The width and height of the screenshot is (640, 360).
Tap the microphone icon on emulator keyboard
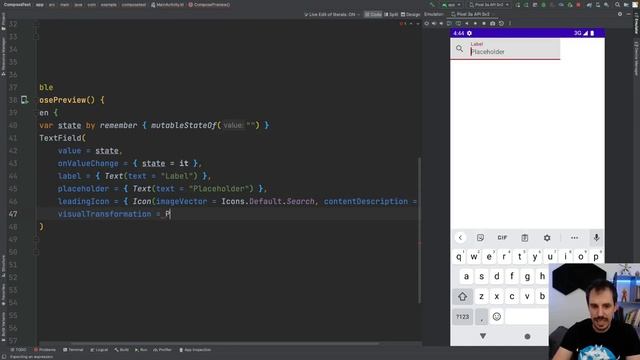click(596, 238)
